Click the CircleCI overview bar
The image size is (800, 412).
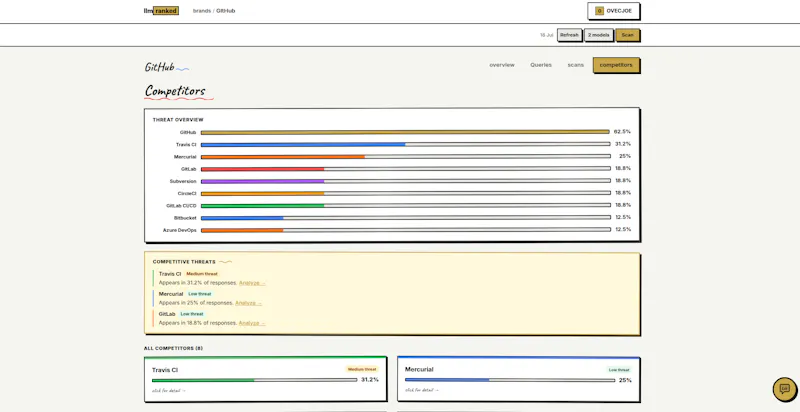click(406, 193)
